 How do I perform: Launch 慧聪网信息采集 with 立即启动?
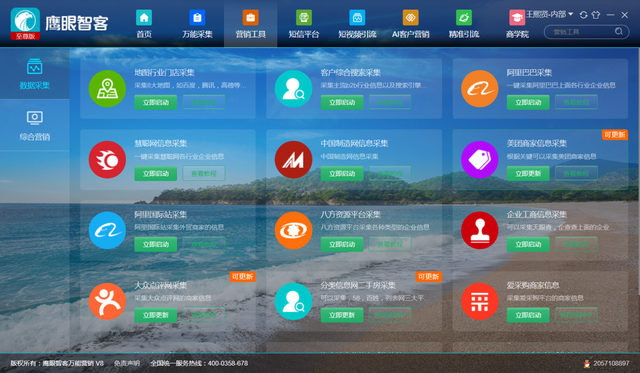coord(156,173)
